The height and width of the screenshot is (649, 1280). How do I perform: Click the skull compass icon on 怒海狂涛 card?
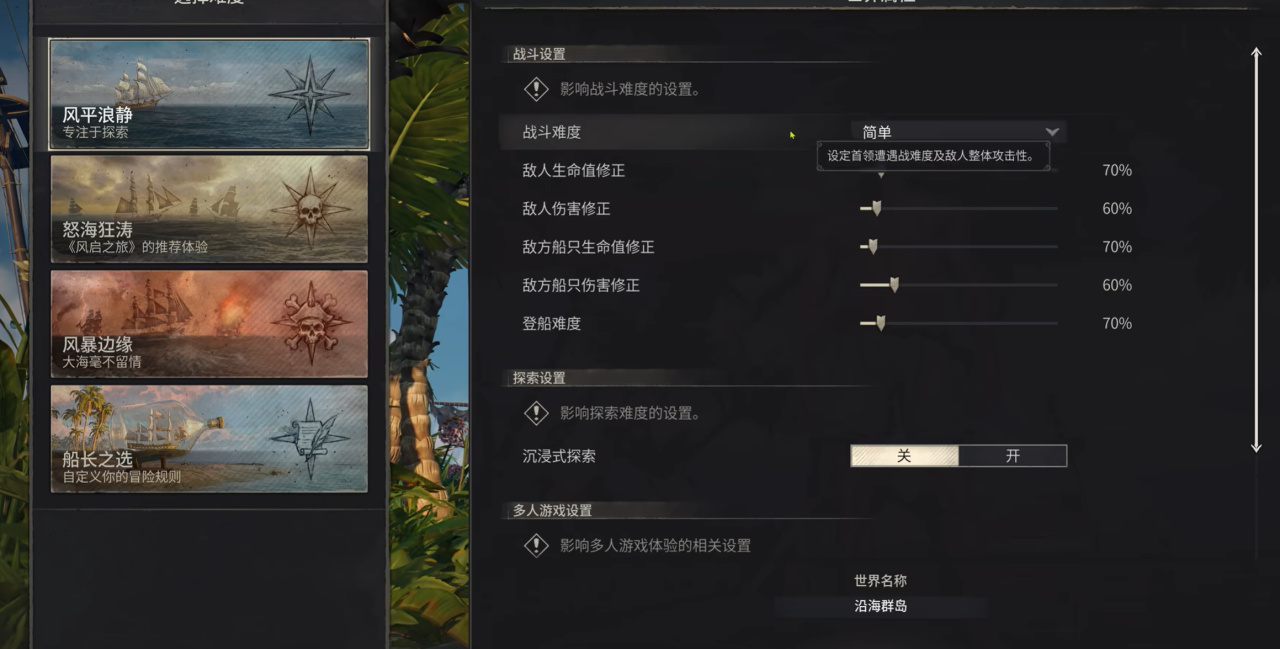(x=309, y=209)
